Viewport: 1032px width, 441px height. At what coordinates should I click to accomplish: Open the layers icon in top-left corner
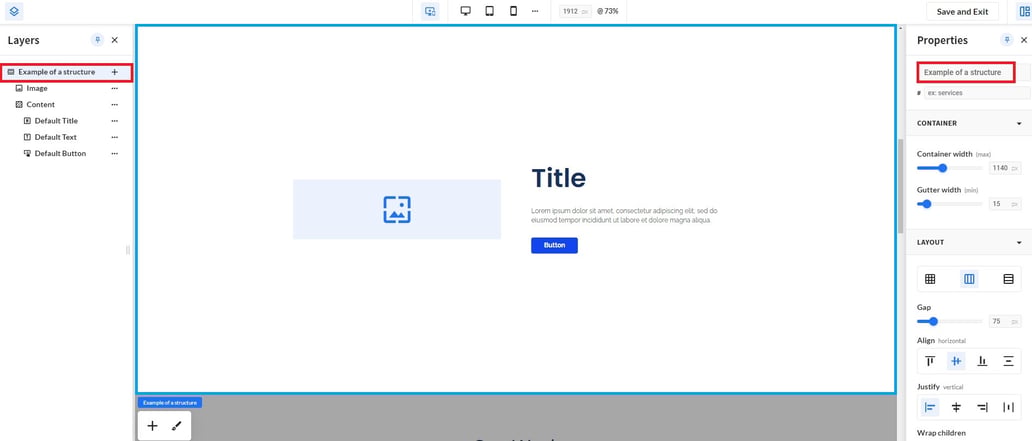pos(14,11)
